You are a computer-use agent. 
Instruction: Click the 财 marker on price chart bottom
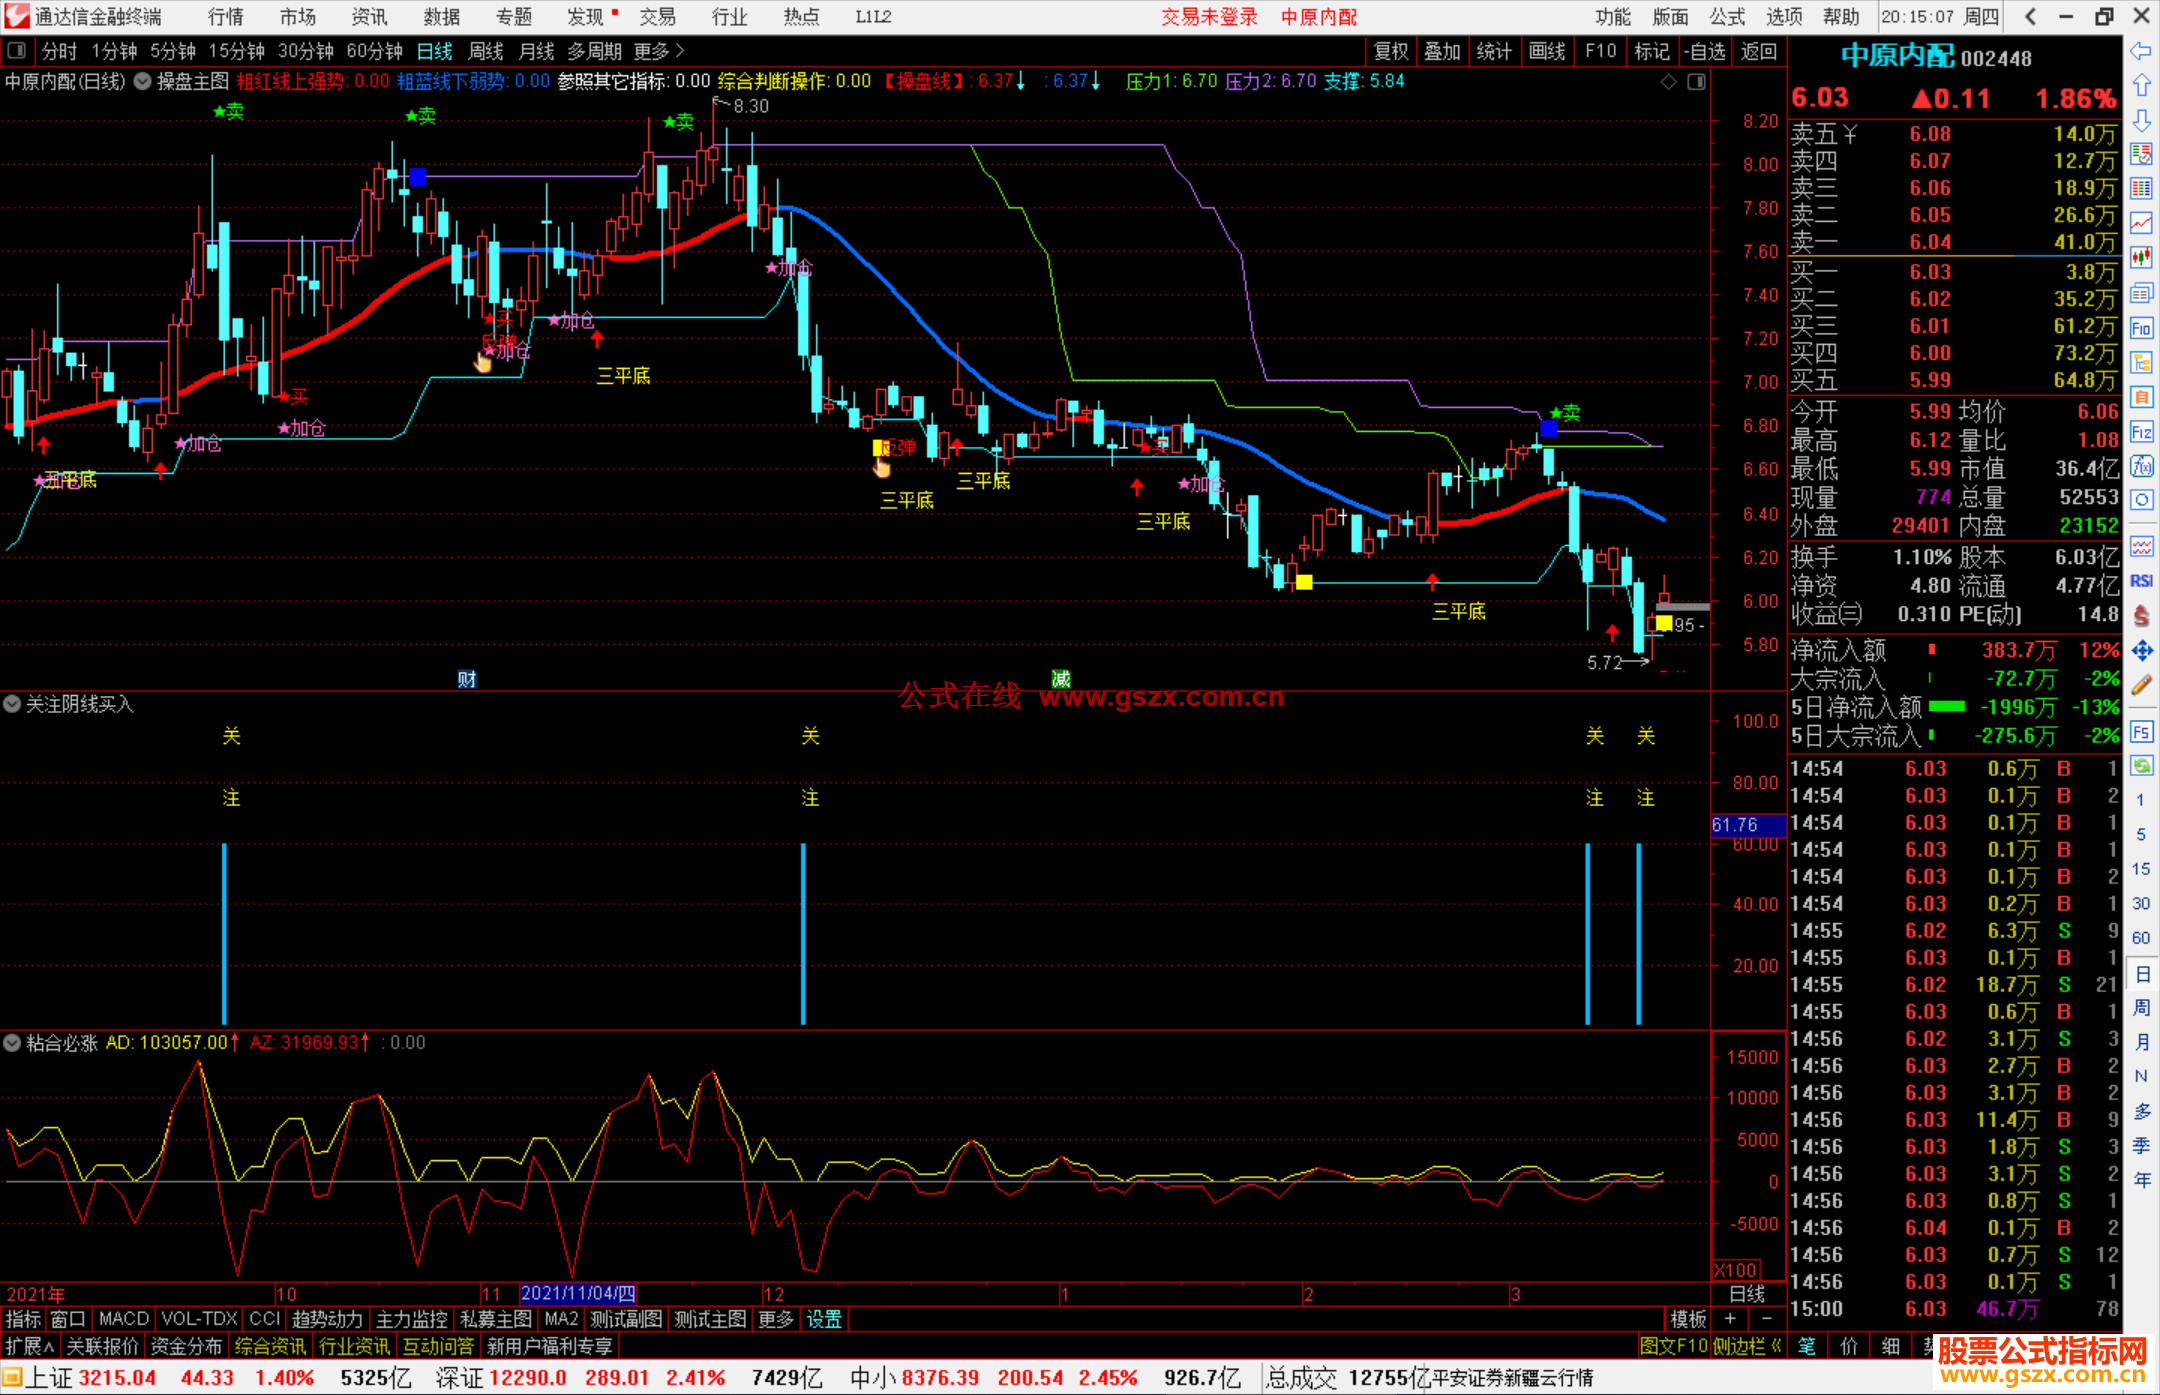coord(467,679)
